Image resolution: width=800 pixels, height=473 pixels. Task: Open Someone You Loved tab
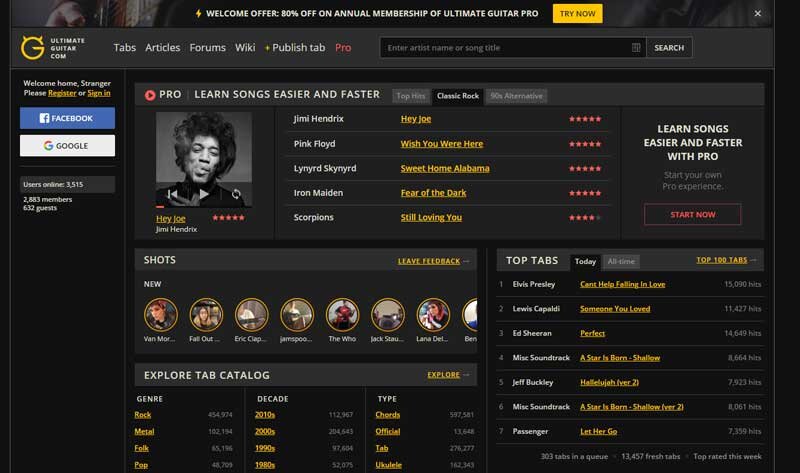click(x=615, y=309)
